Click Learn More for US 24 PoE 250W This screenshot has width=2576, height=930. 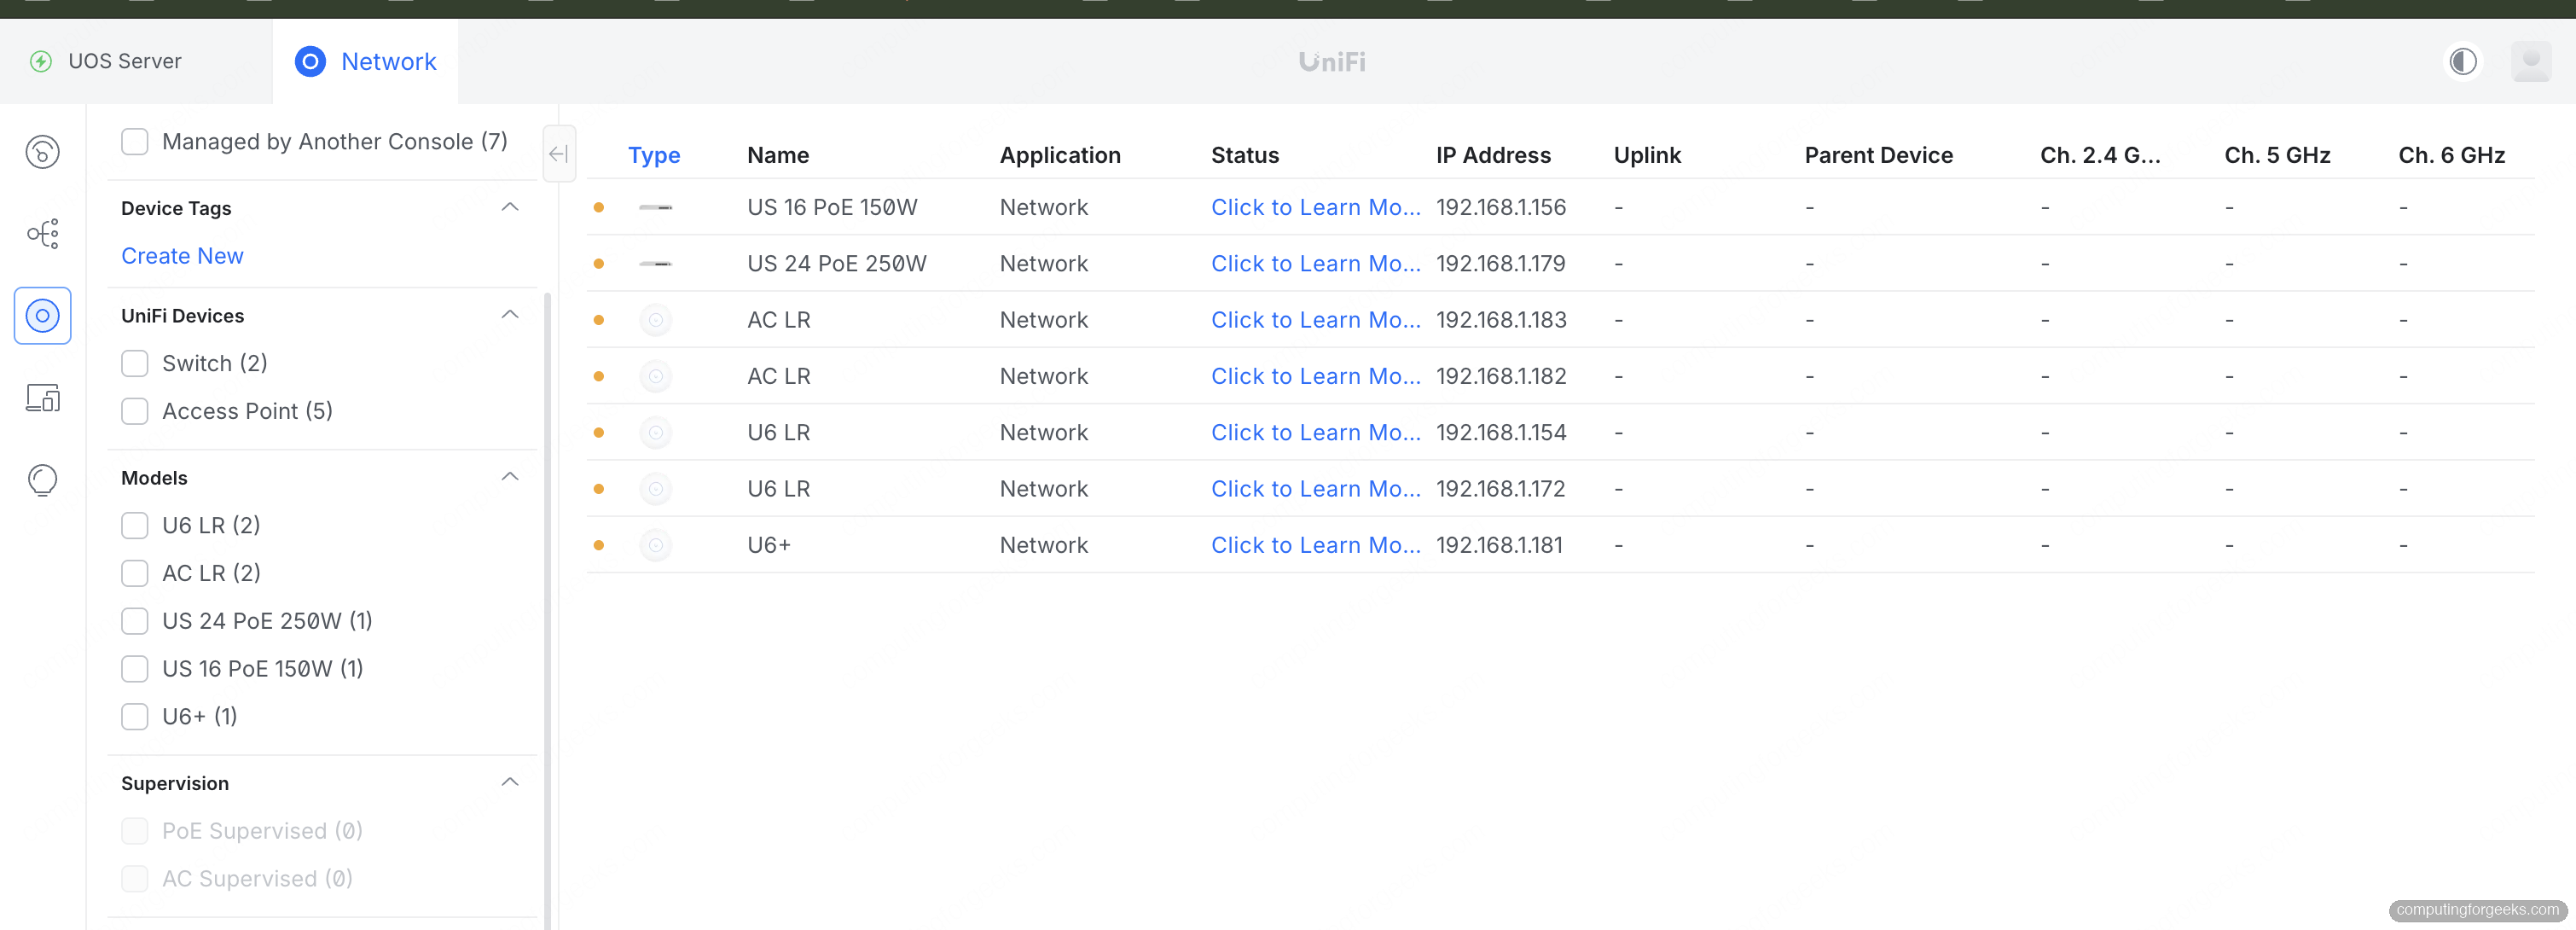(x=1315, y=264)
